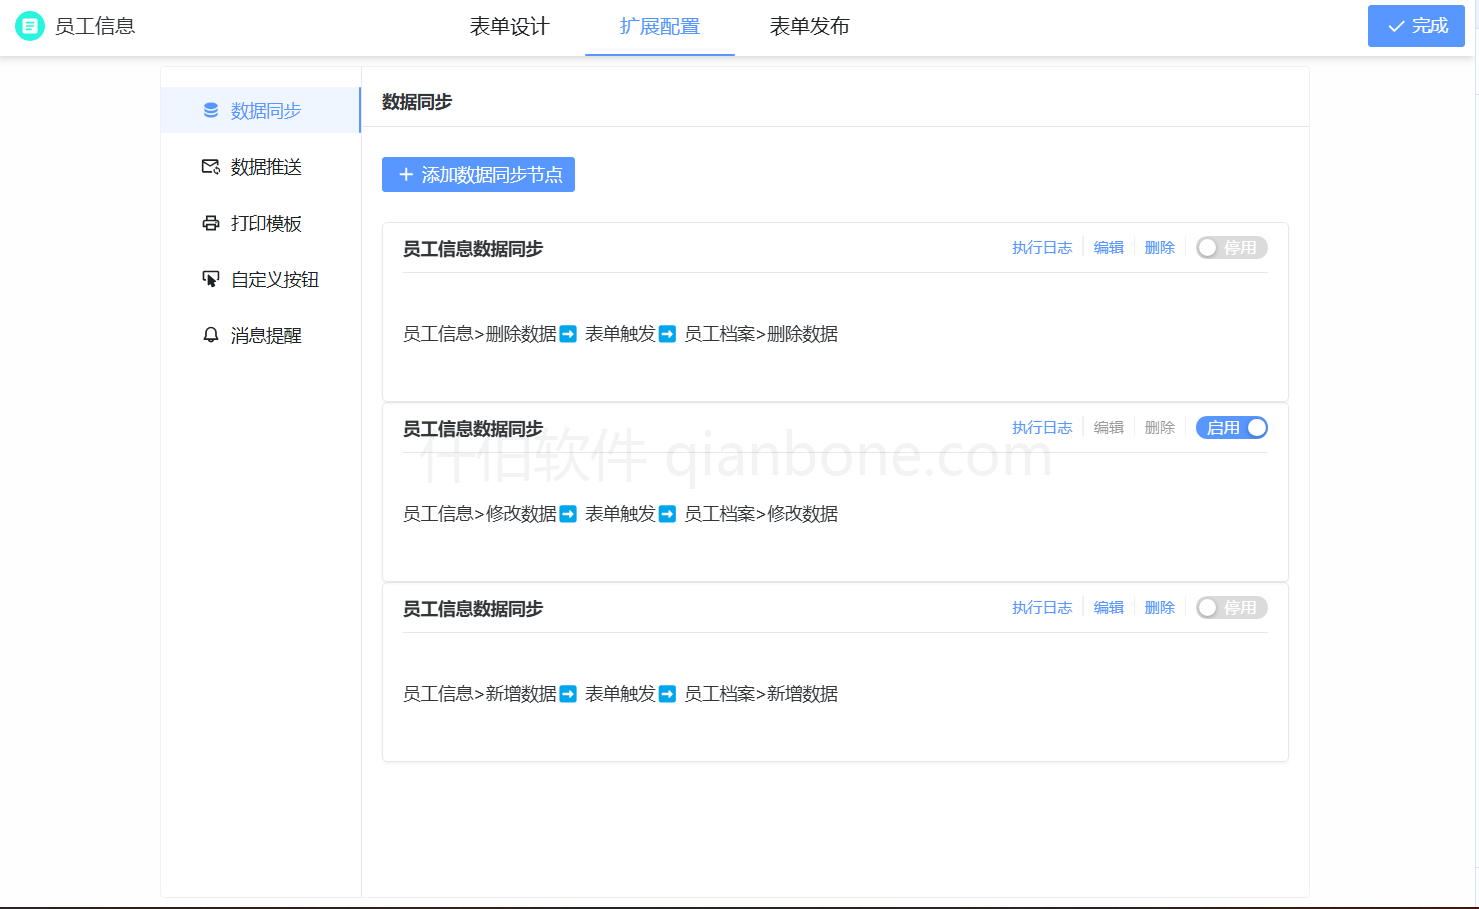
Task: Open 消息提醒 using the bell icon
Action: point(210,335)
